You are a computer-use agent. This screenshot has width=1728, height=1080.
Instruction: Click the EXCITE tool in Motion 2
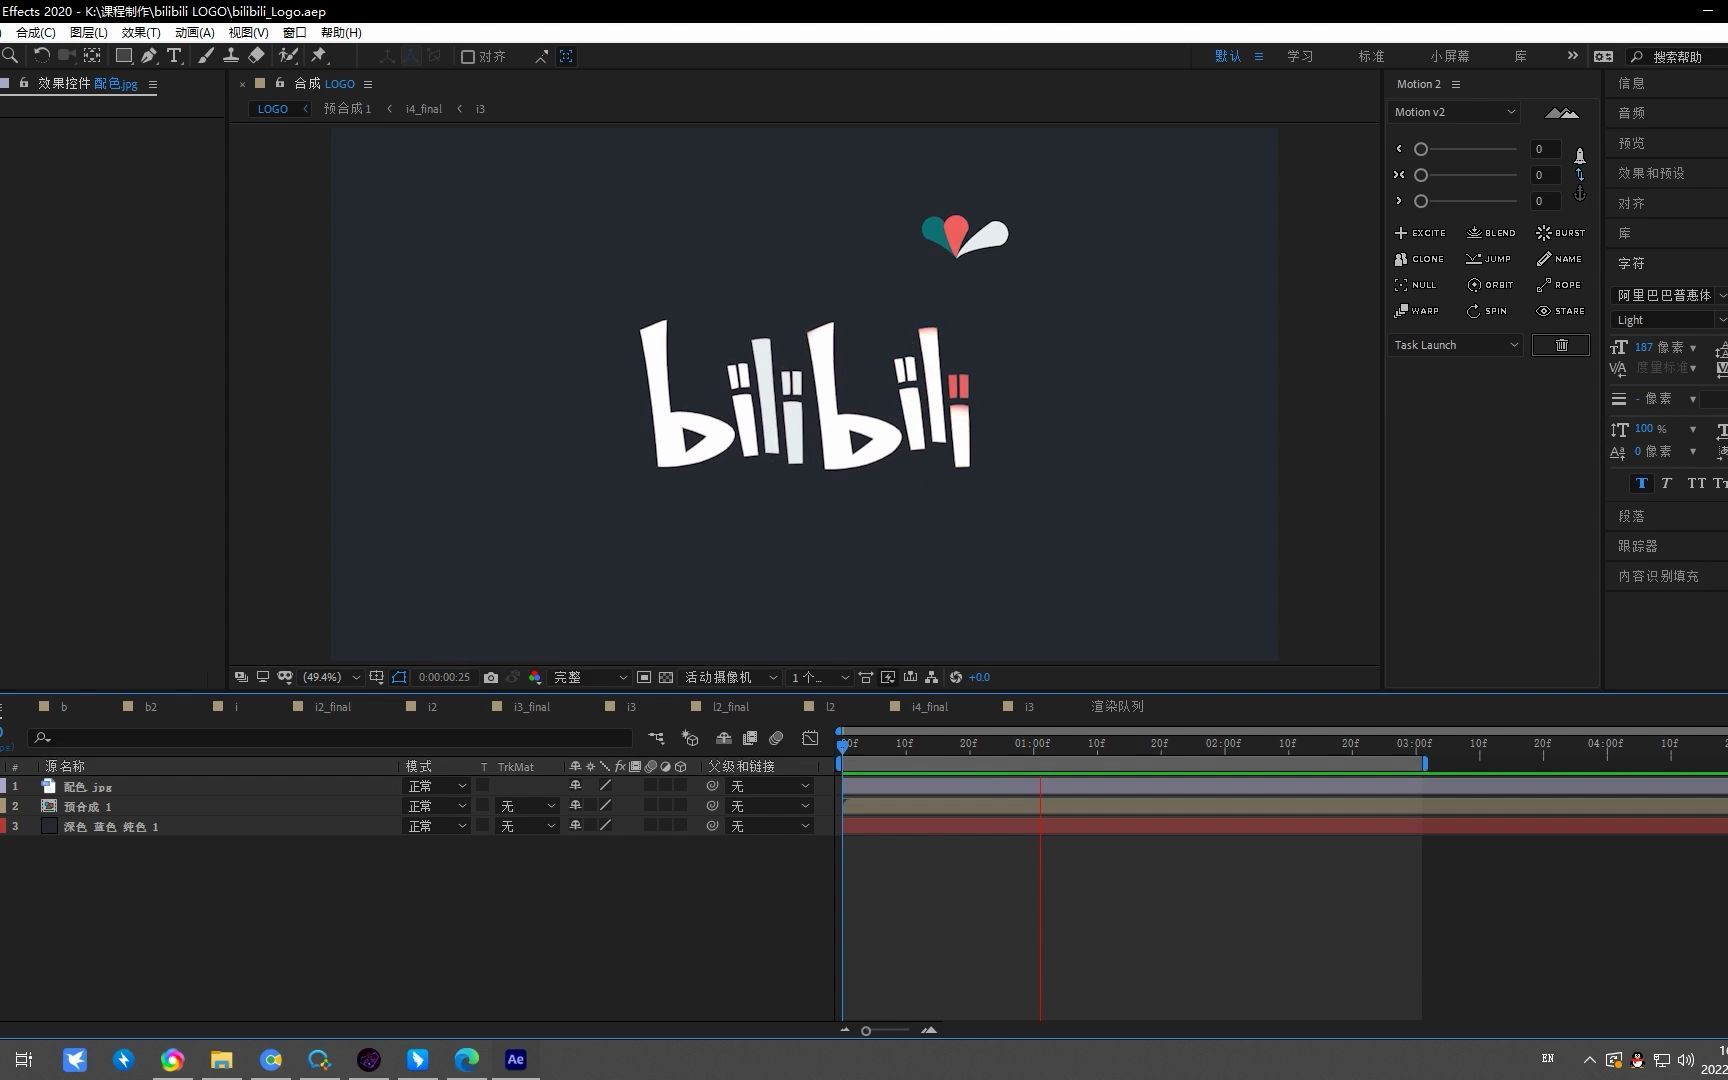pyautogui.click(x=1420, y=233)
